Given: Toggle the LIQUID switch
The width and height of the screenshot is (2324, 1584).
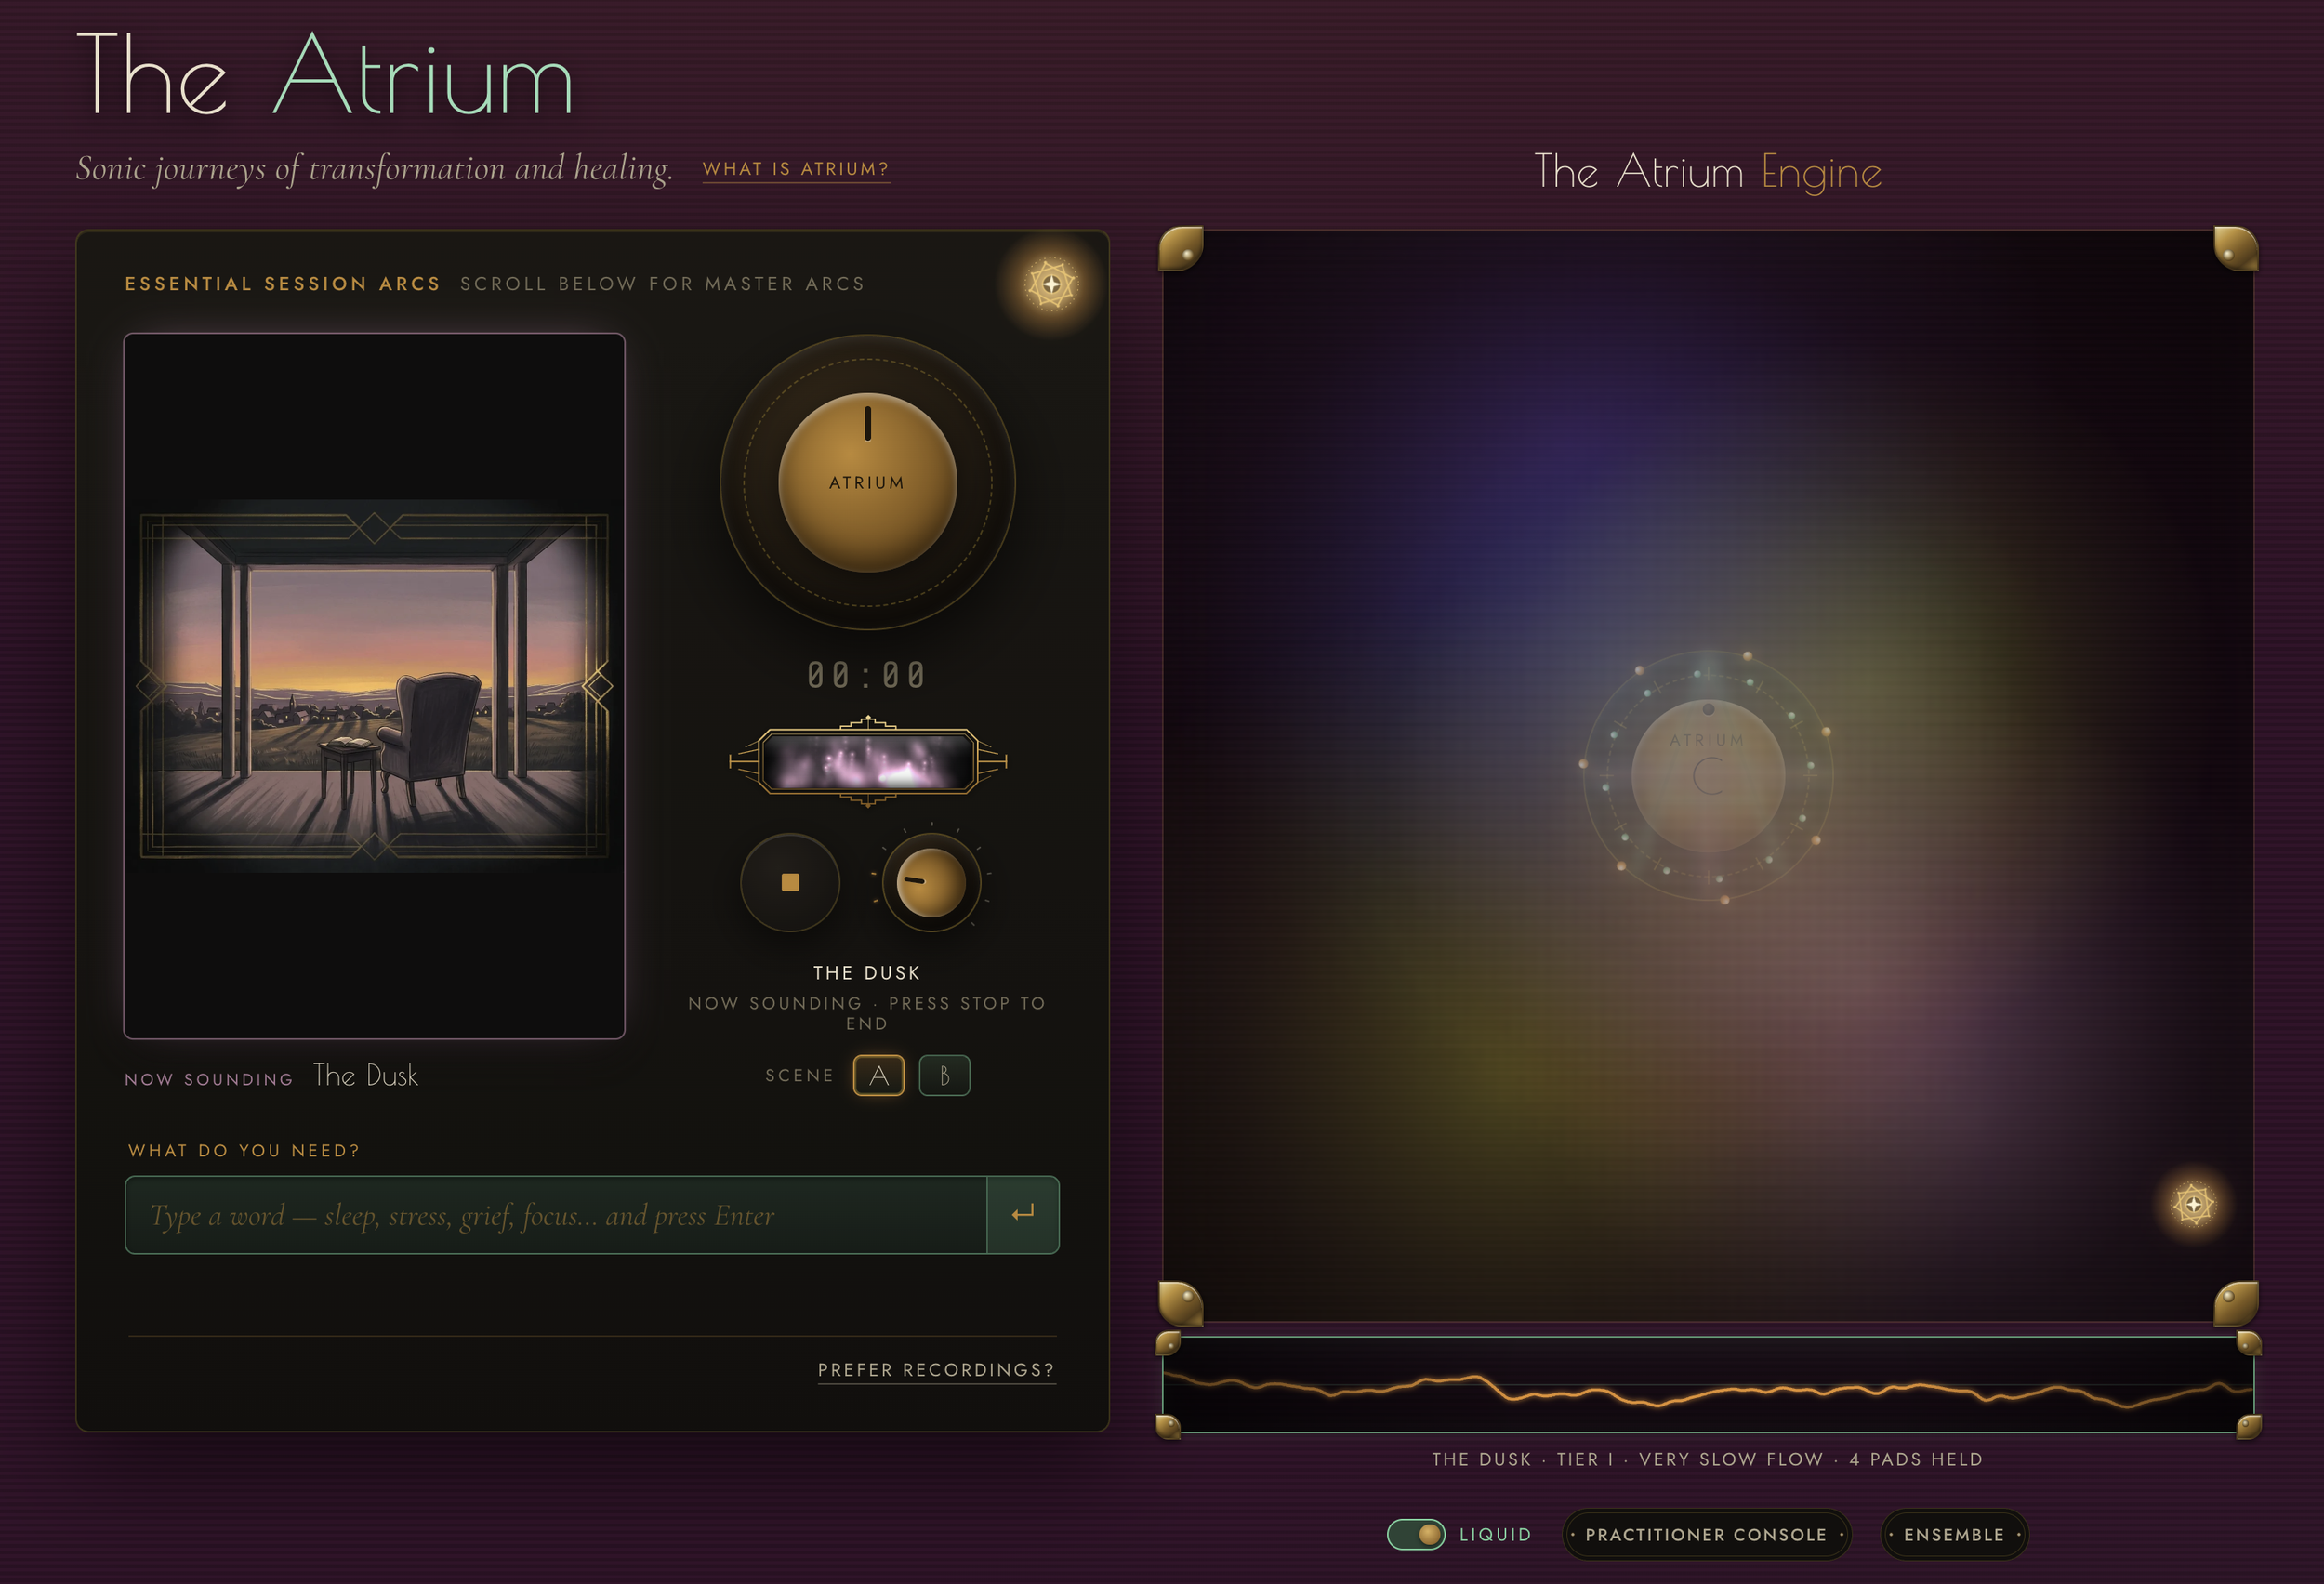Looking at the screenshot, I should pos(1416,1534).
